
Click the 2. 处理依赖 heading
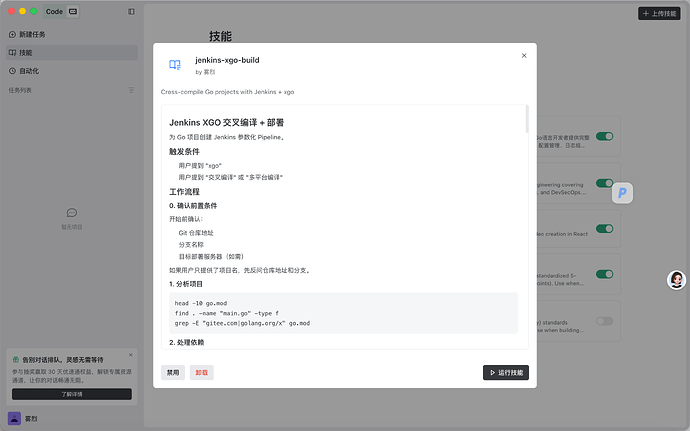187,342
